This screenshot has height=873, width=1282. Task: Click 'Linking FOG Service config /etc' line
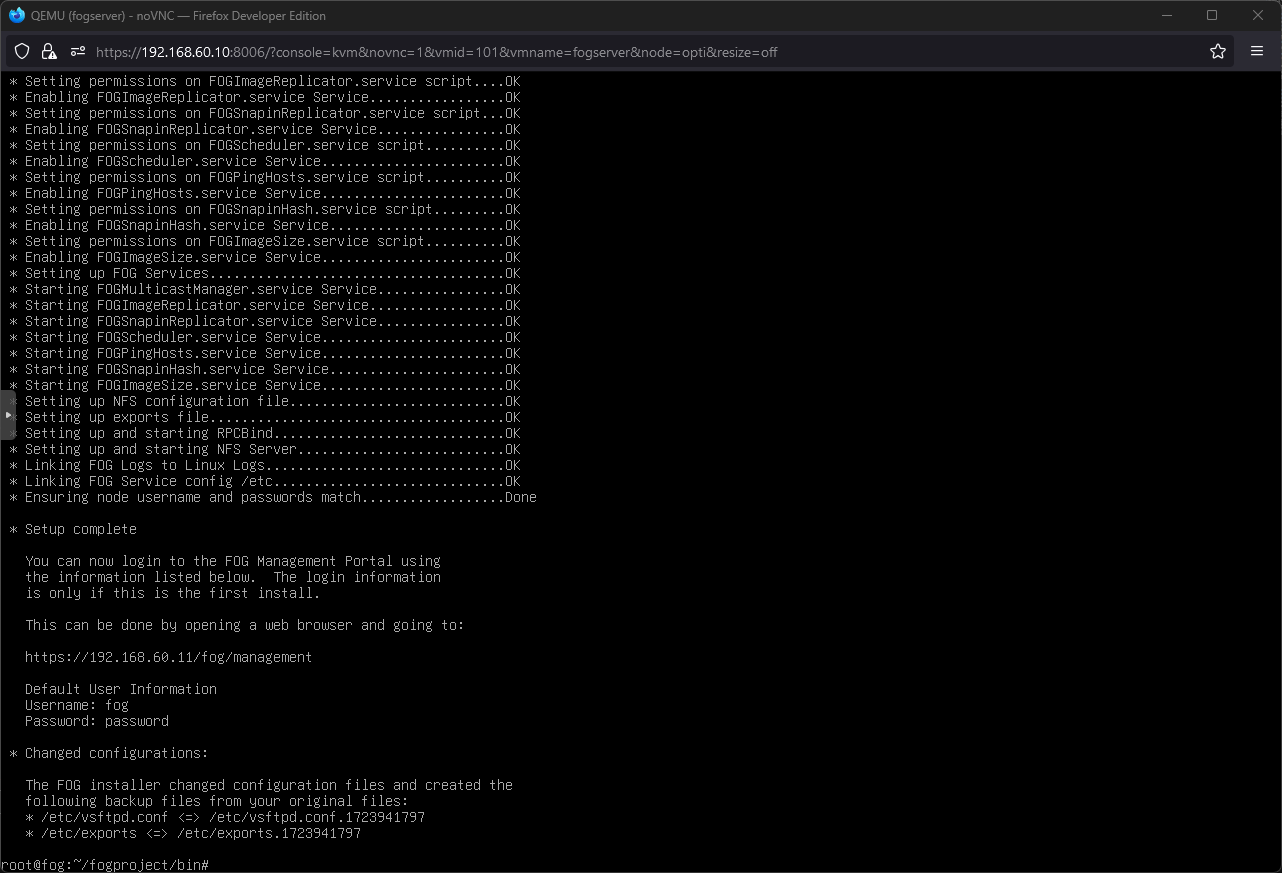pyautogui.click(x=265, y=481)
